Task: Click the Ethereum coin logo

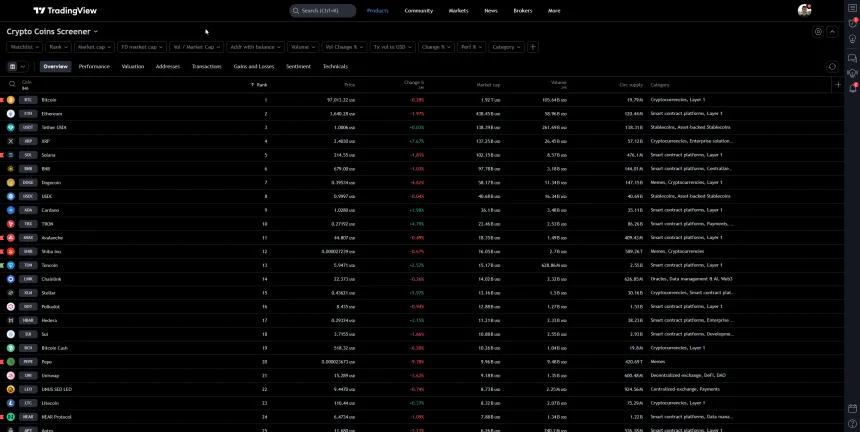Action: [x=11, y=113]
